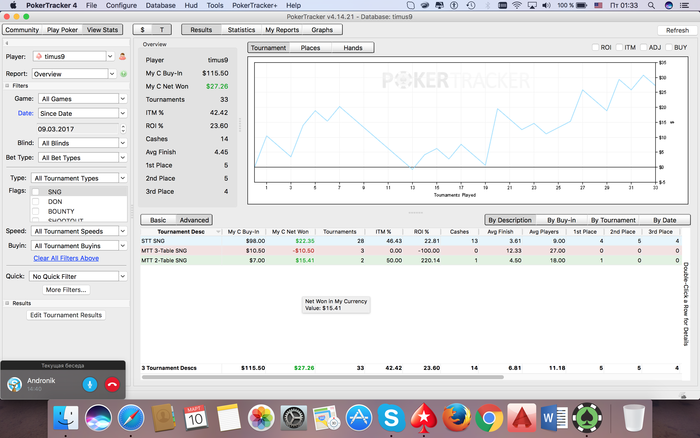Open Finder from the dock
The height and width of the screenshot is (438, 700).
66,418
